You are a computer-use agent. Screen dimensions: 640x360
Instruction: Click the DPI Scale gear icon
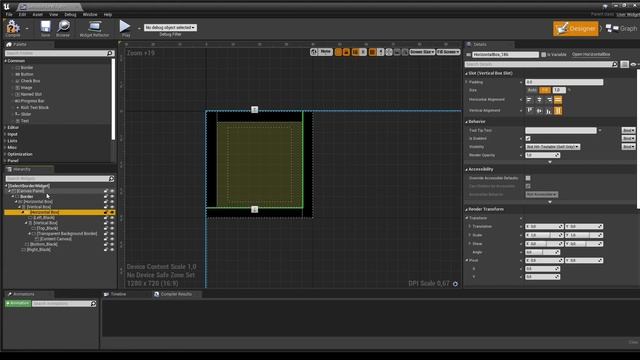coord(456,284)
